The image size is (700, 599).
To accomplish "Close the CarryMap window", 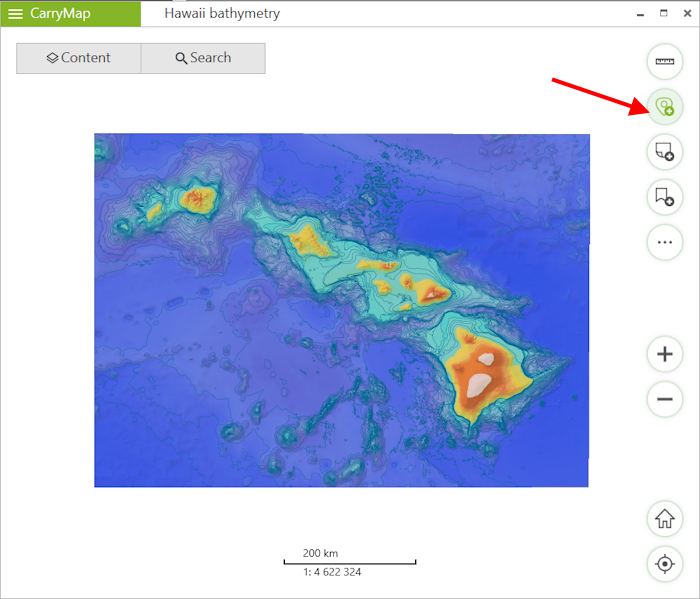I will pos(687,13).
